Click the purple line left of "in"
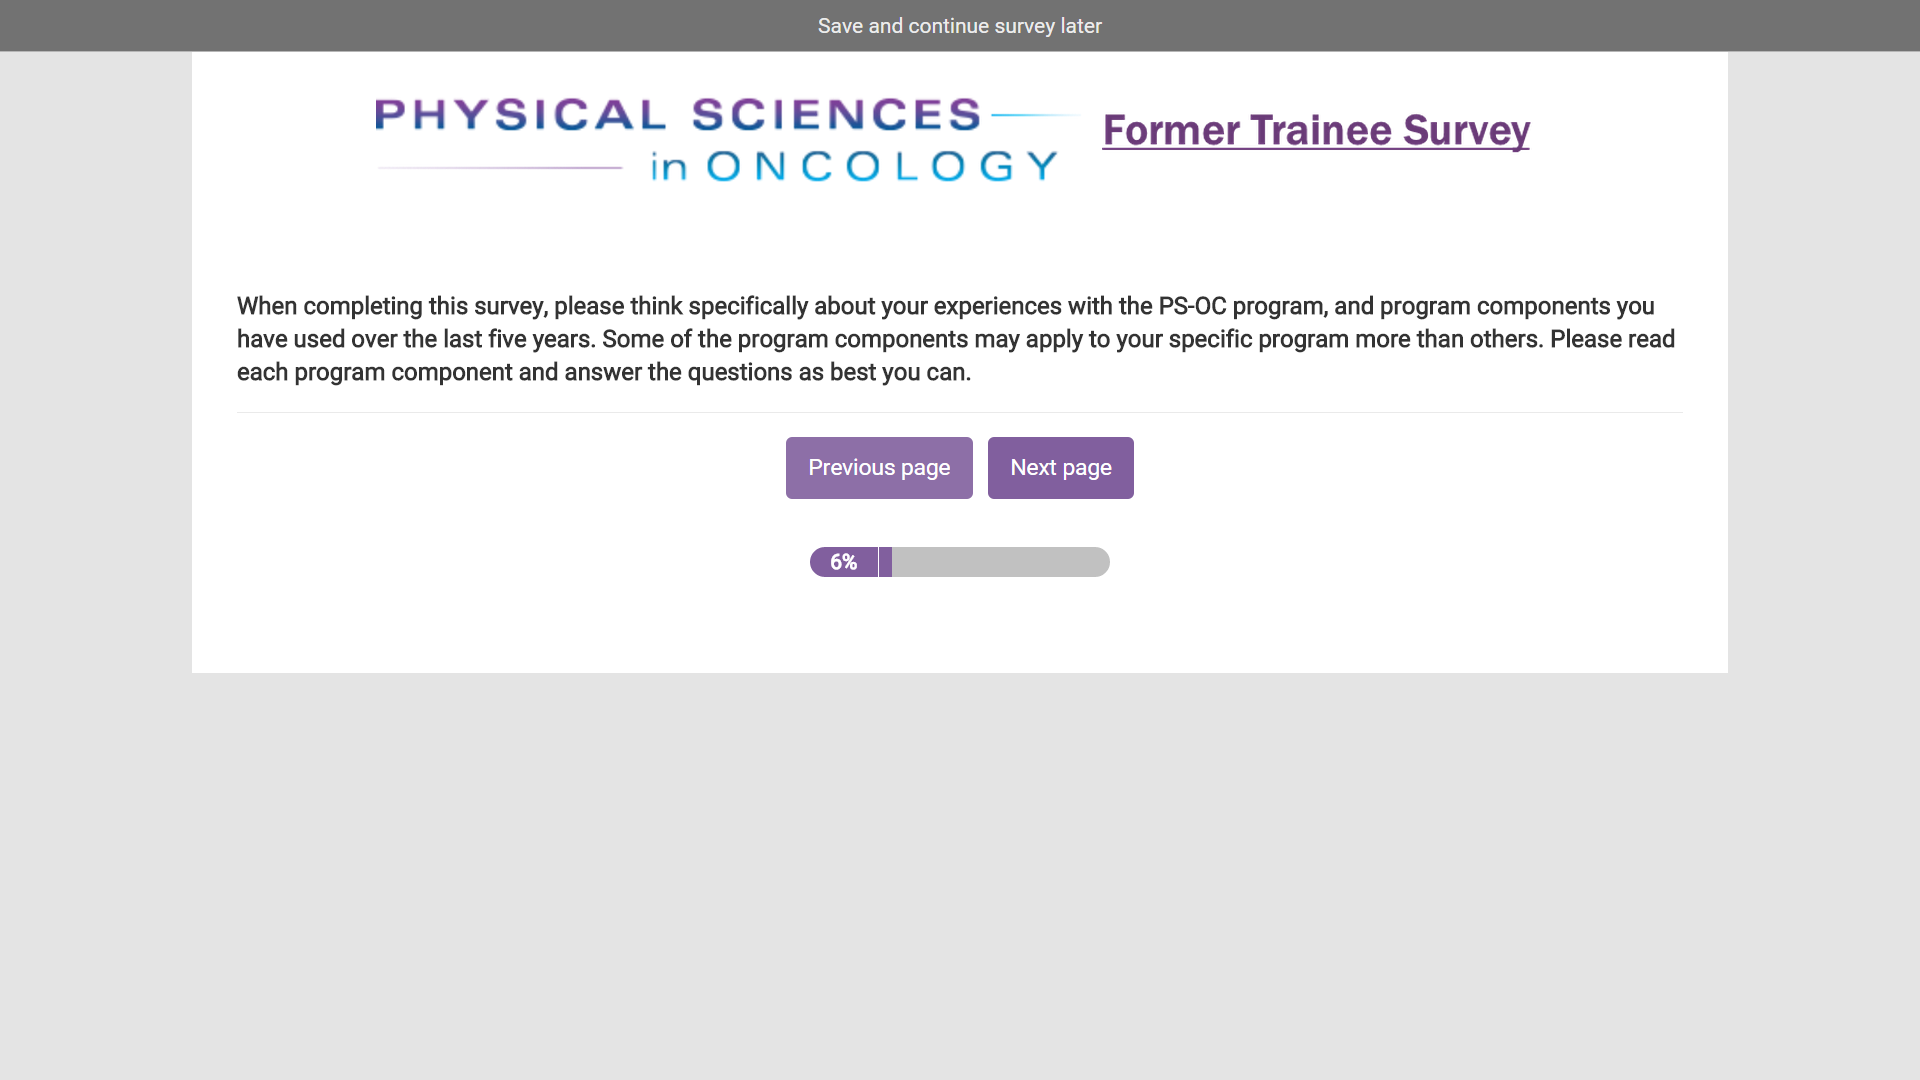The height and width of the screenshot is (1080, 1920). [x=500, y=168]
